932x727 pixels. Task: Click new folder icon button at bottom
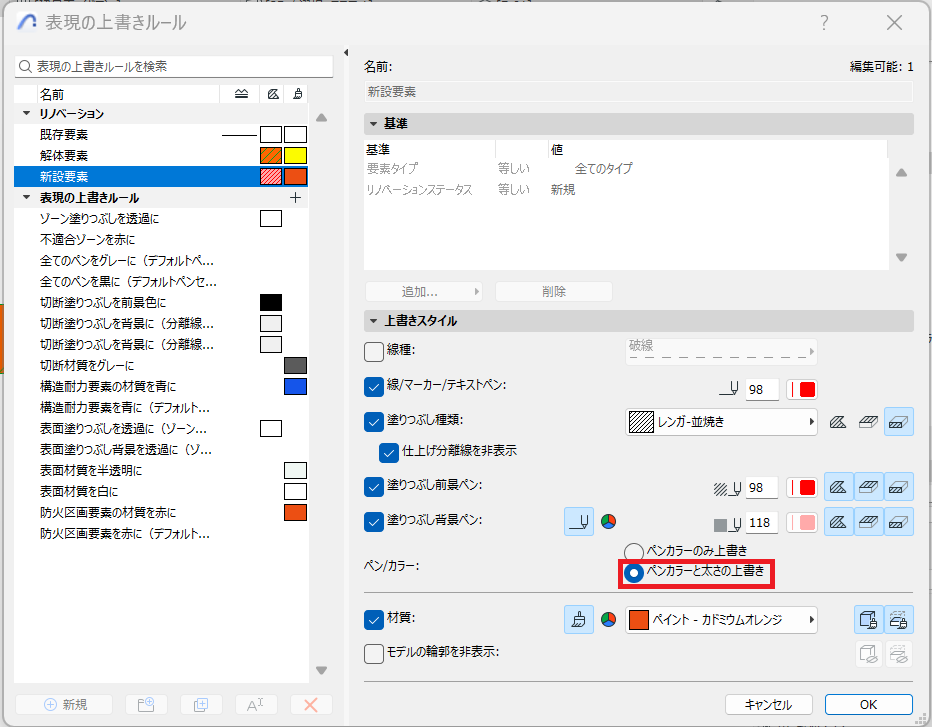point(146,704)
